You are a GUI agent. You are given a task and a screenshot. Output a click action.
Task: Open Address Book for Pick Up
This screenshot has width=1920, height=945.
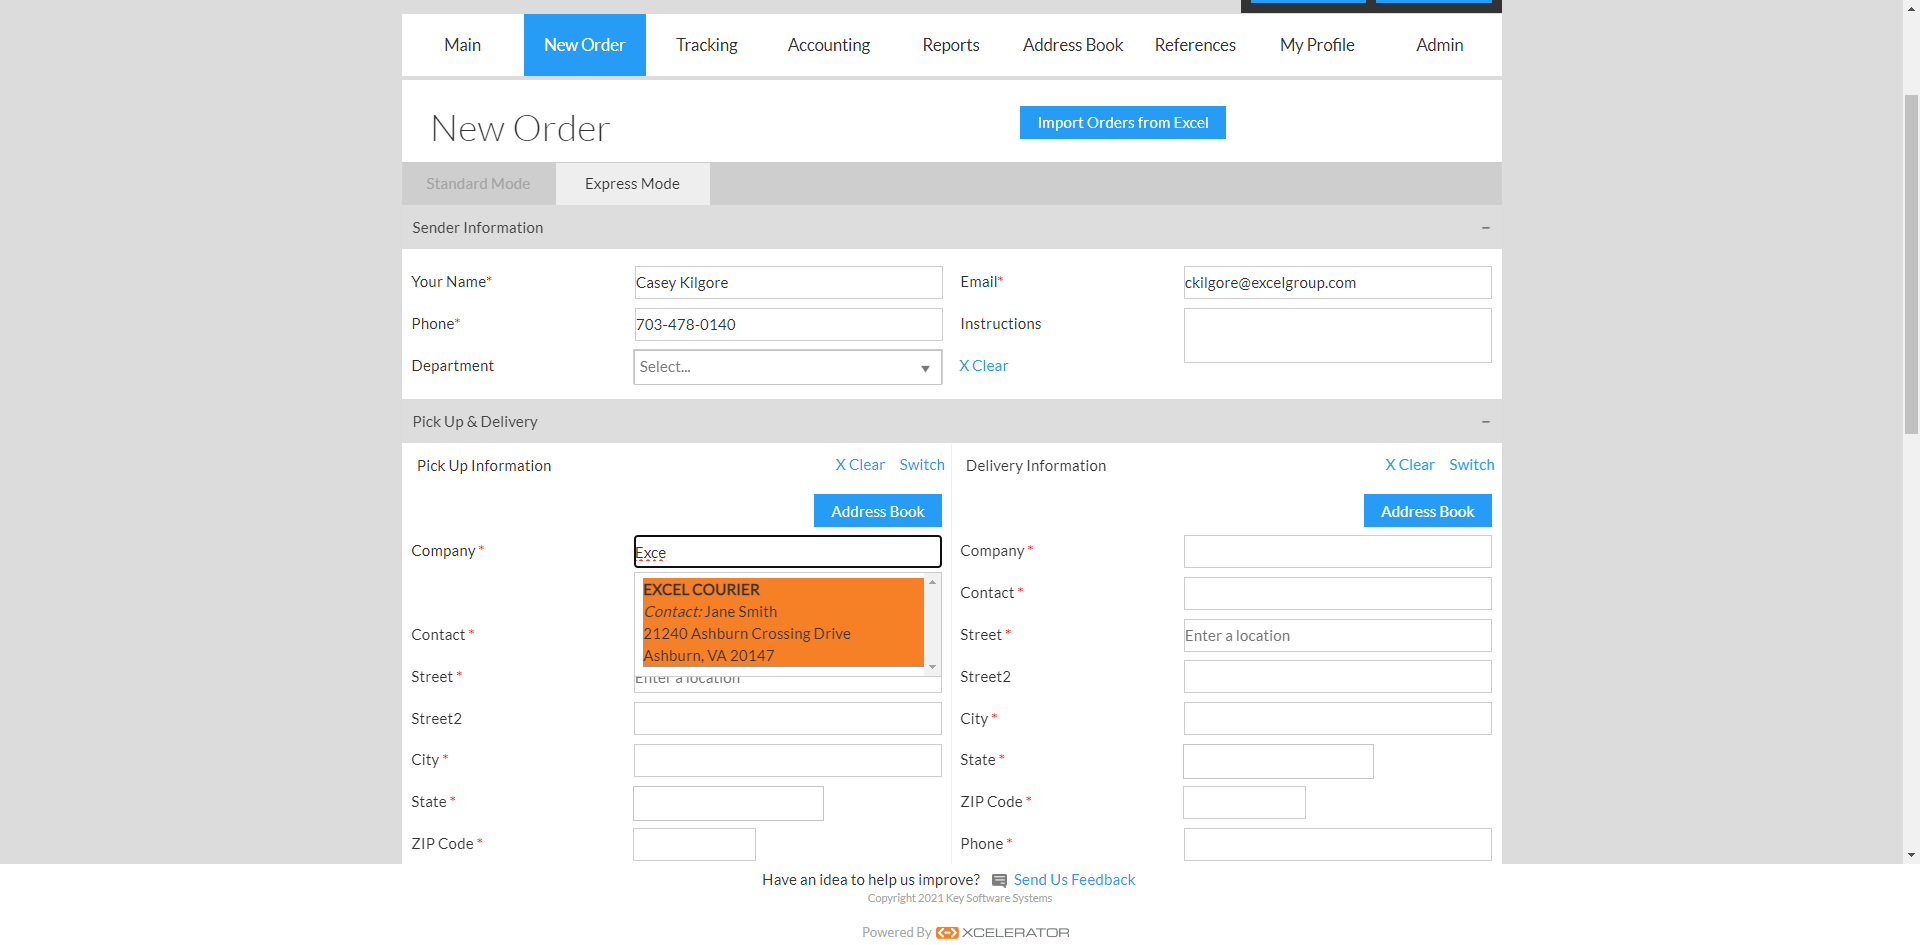point(878,511)
